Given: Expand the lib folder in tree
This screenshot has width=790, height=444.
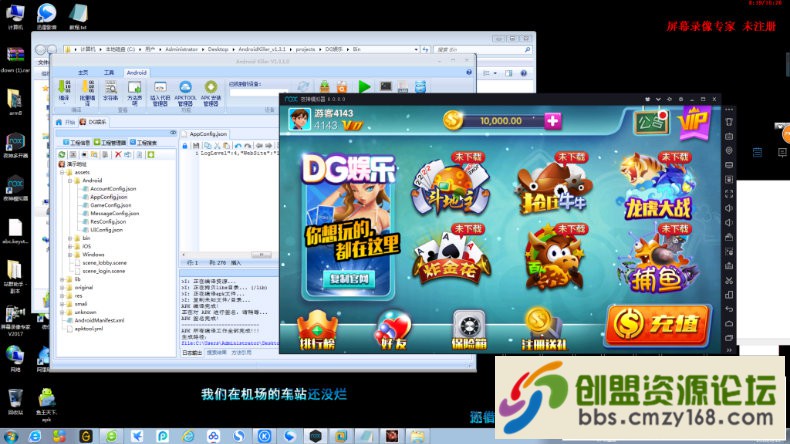Looking at the screenshot, I should pyautogui.click(x=62, y=279).
